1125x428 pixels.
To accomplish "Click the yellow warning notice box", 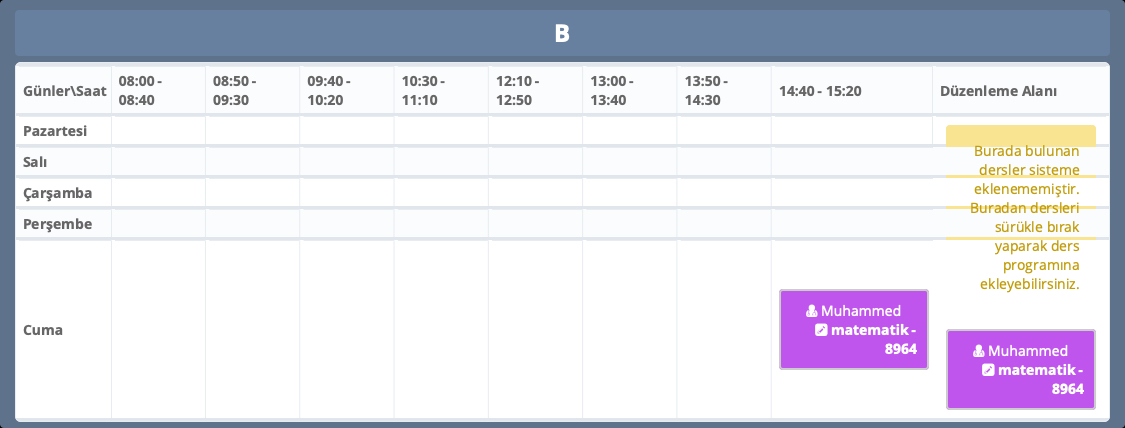I will tap(1020, 136).
